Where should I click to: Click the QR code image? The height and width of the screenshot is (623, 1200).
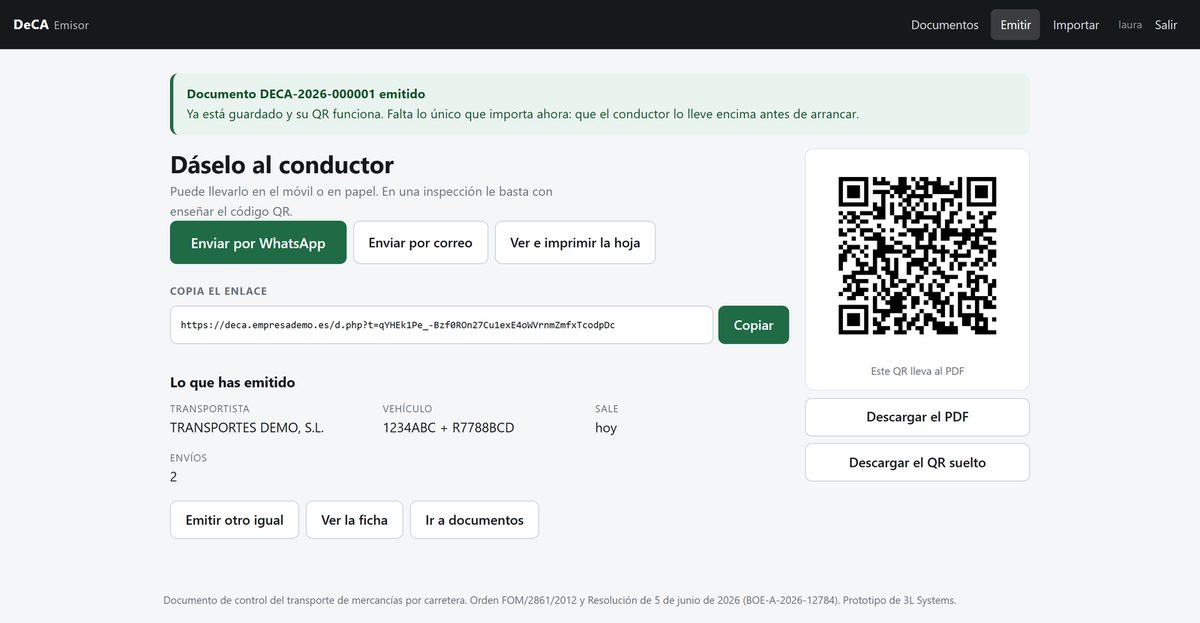coord(917,256)
